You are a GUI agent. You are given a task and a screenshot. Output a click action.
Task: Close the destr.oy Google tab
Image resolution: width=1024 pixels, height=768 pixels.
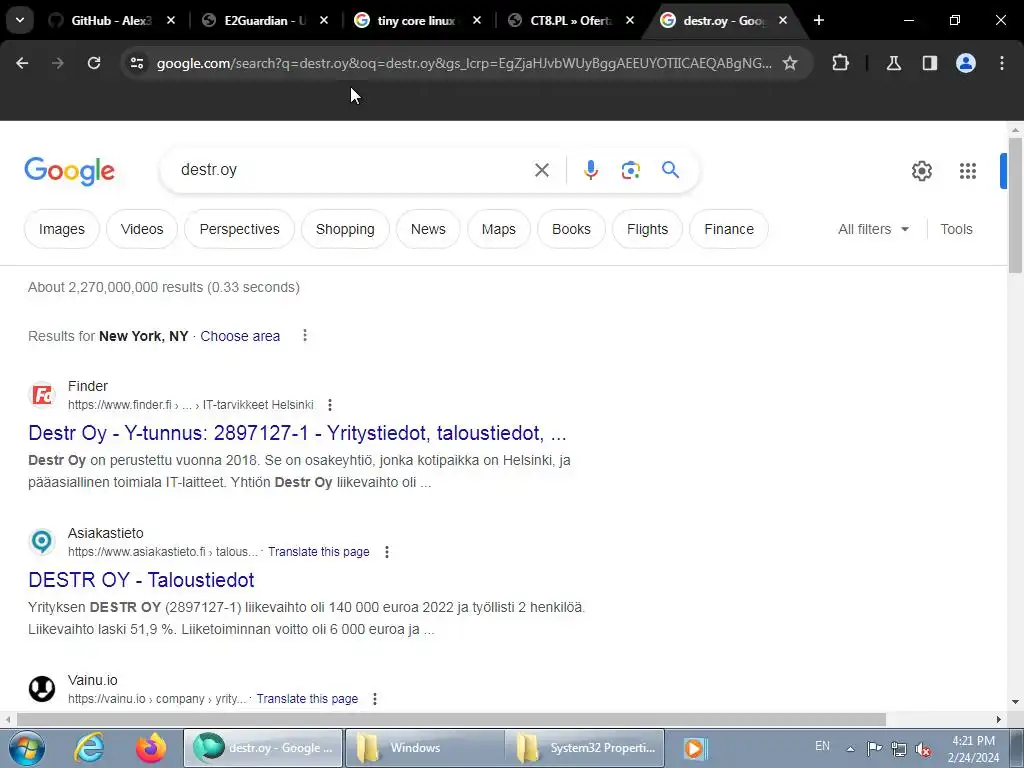pos(782,20)
